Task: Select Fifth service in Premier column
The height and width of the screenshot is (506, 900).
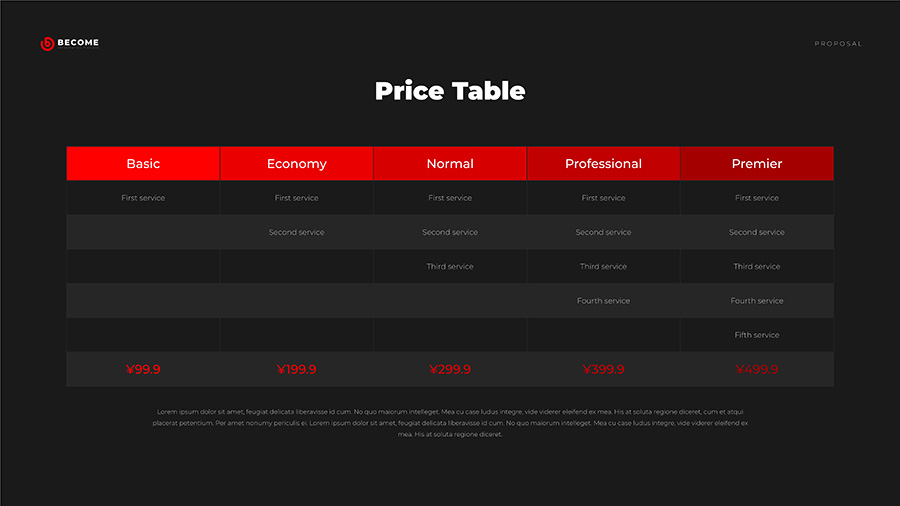Action: tap(757, 335)
